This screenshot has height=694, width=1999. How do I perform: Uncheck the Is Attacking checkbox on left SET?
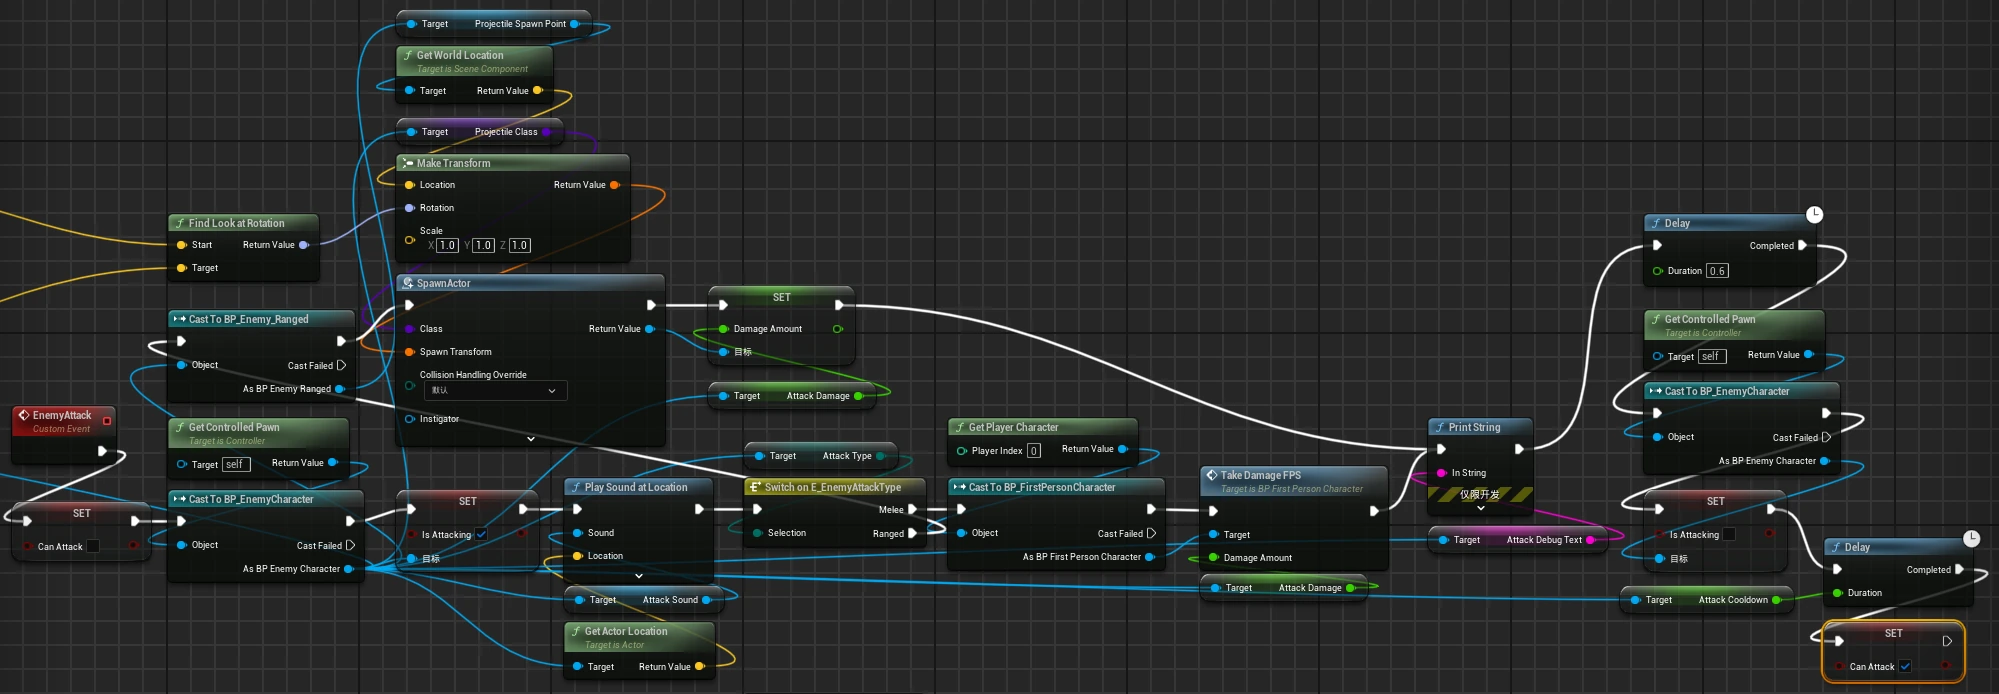pos(481,534)
